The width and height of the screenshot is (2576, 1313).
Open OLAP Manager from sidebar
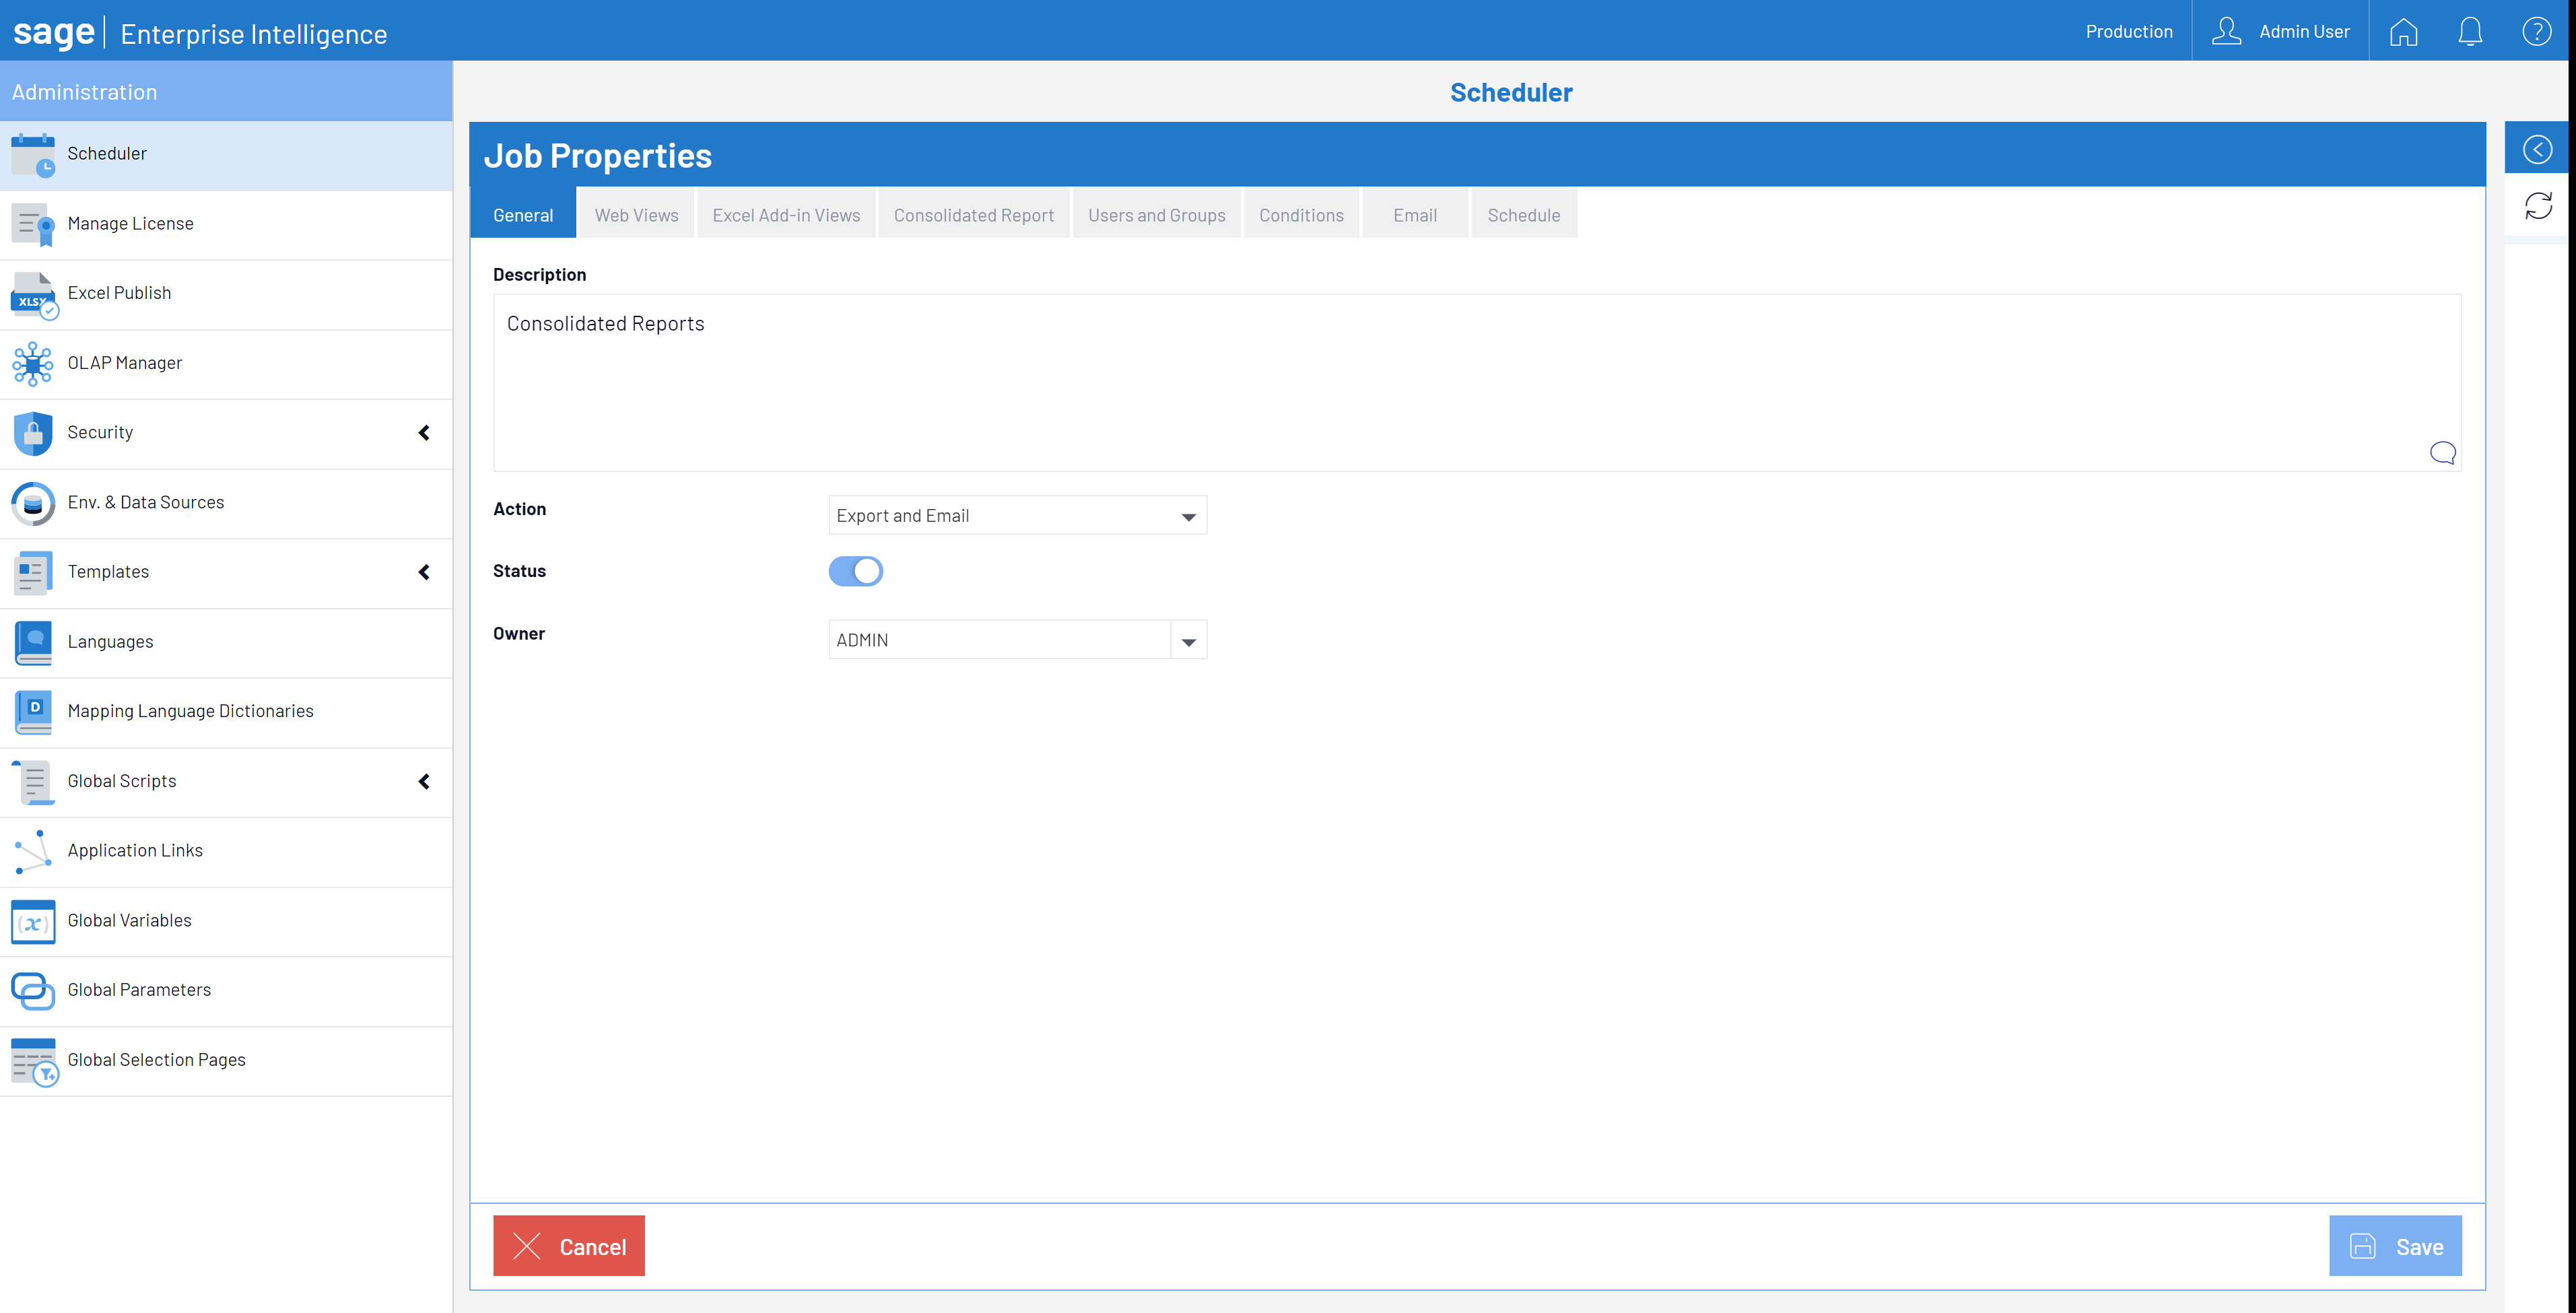tap(125, 363)
